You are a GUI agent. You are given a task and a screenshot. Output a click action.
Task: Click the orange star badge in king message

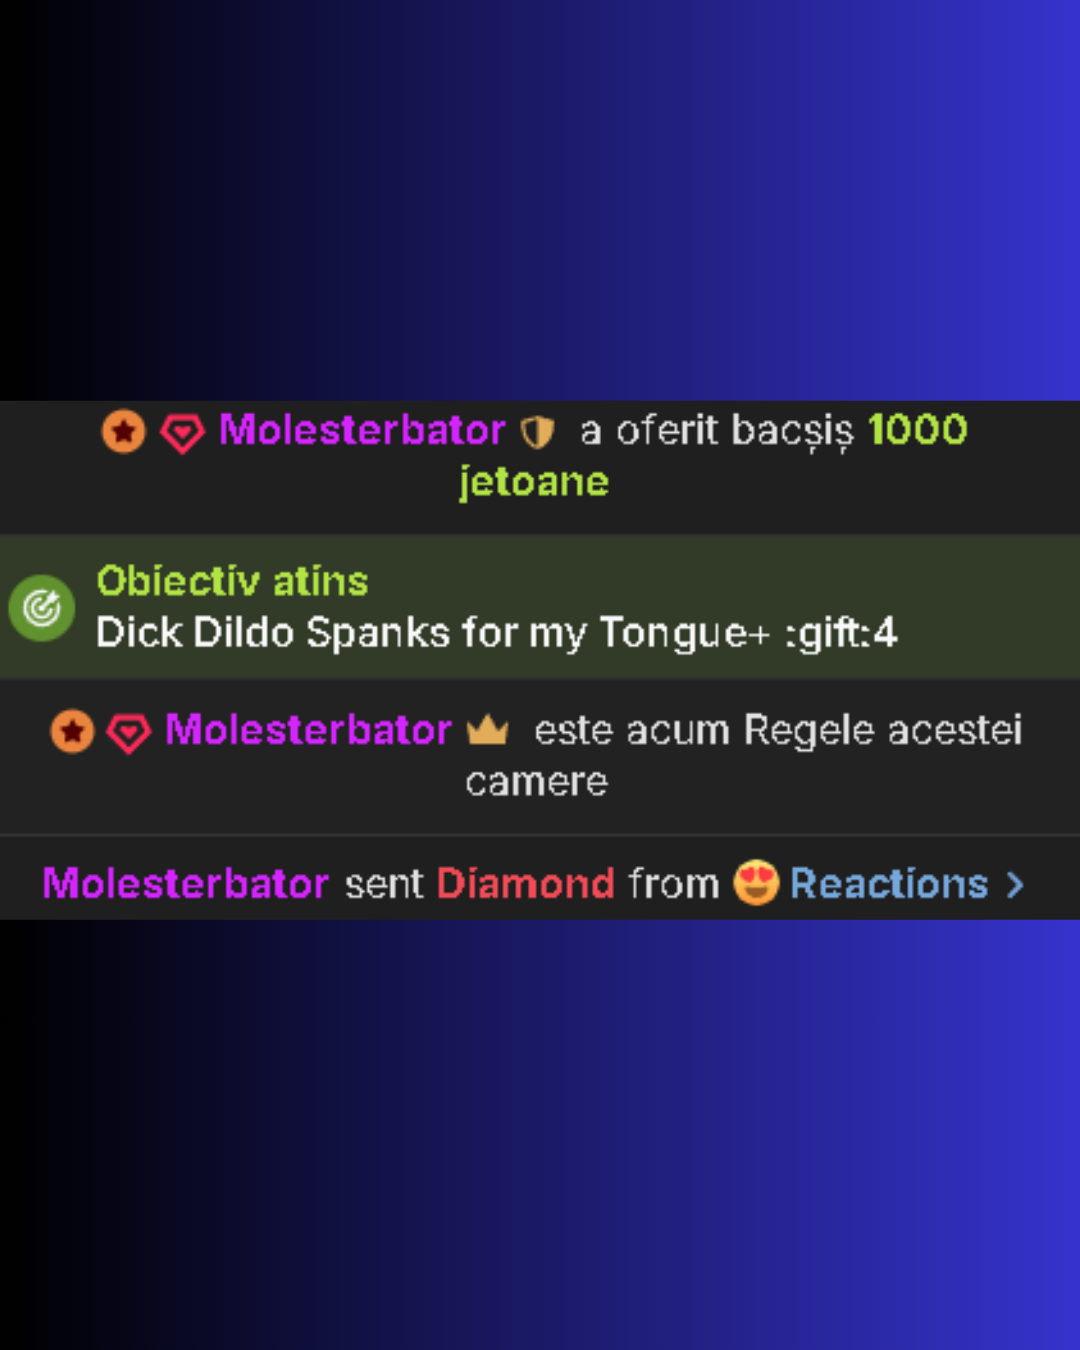click(x=72, y=732)
